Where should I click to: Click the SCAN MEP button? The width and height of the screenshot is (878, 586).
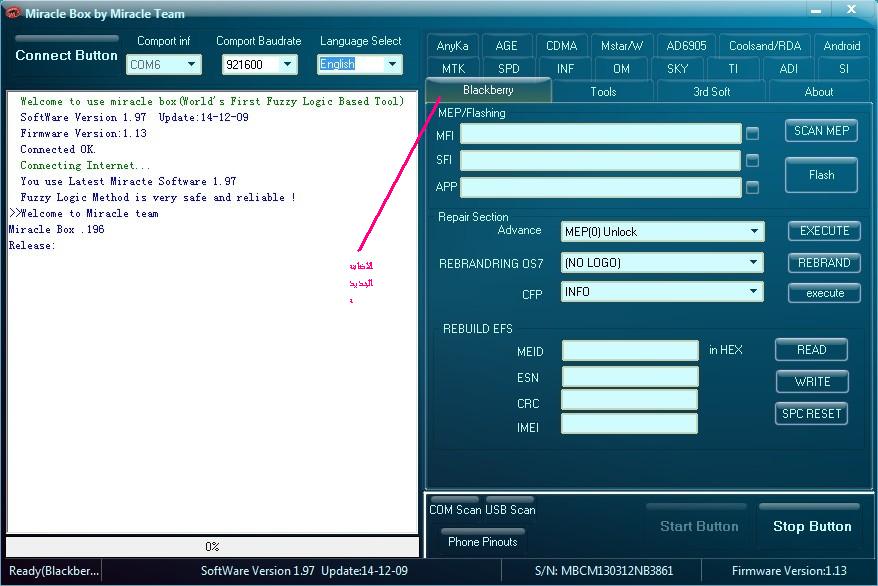point(821,131)
